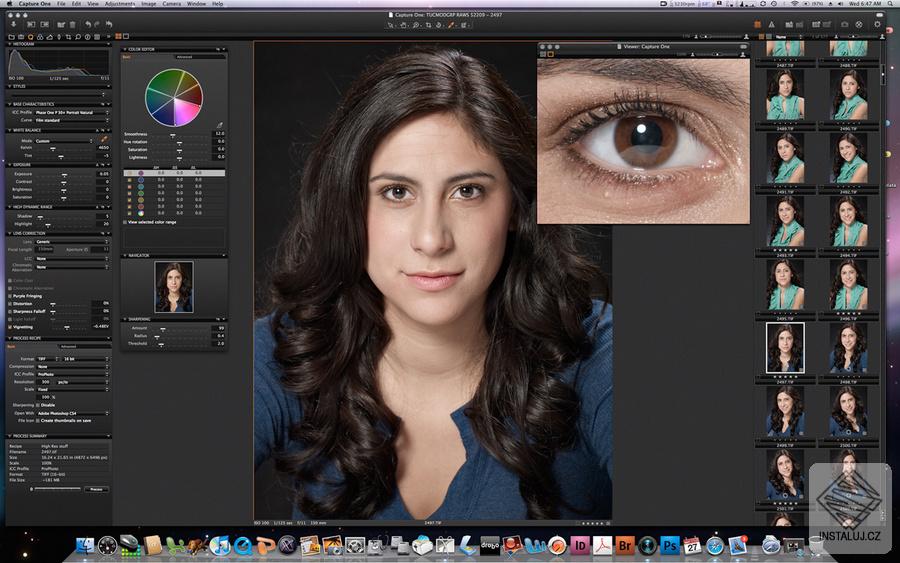Switch to Process Recipe Advanced tab

pyautogui.click(x=84, y=347)
